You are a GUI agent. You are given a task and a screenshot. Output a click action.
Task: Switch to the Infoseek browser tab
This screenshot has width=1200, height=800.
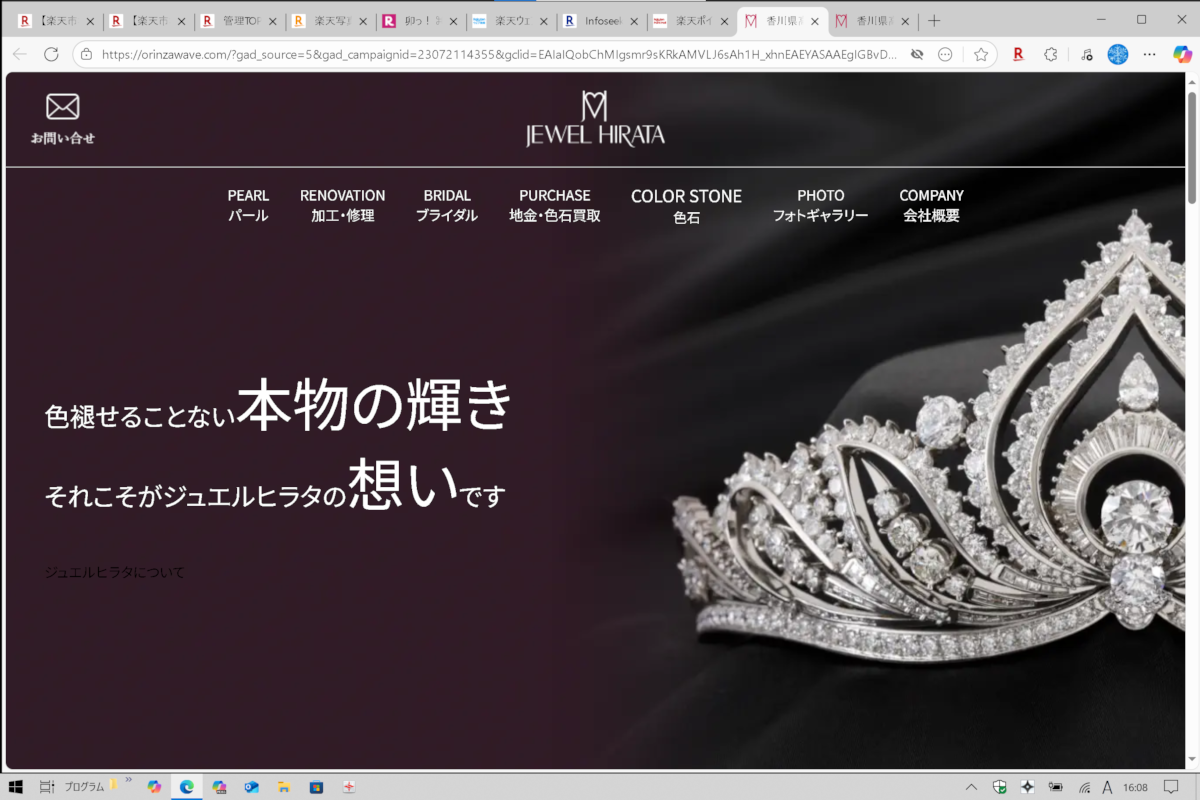(600, 21)
